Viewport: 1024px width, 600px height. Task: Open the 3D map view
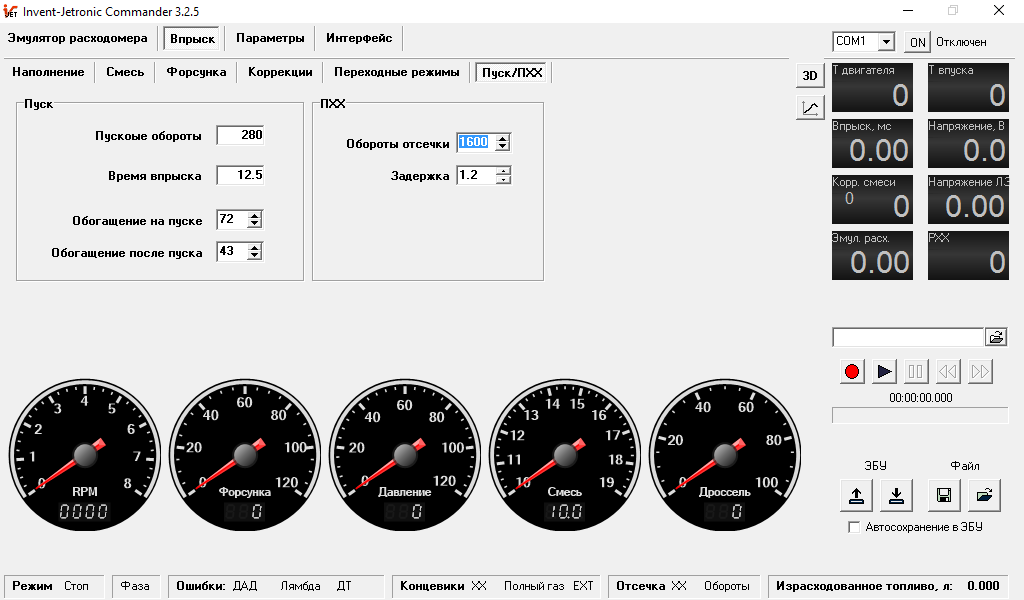pos(810,76)
